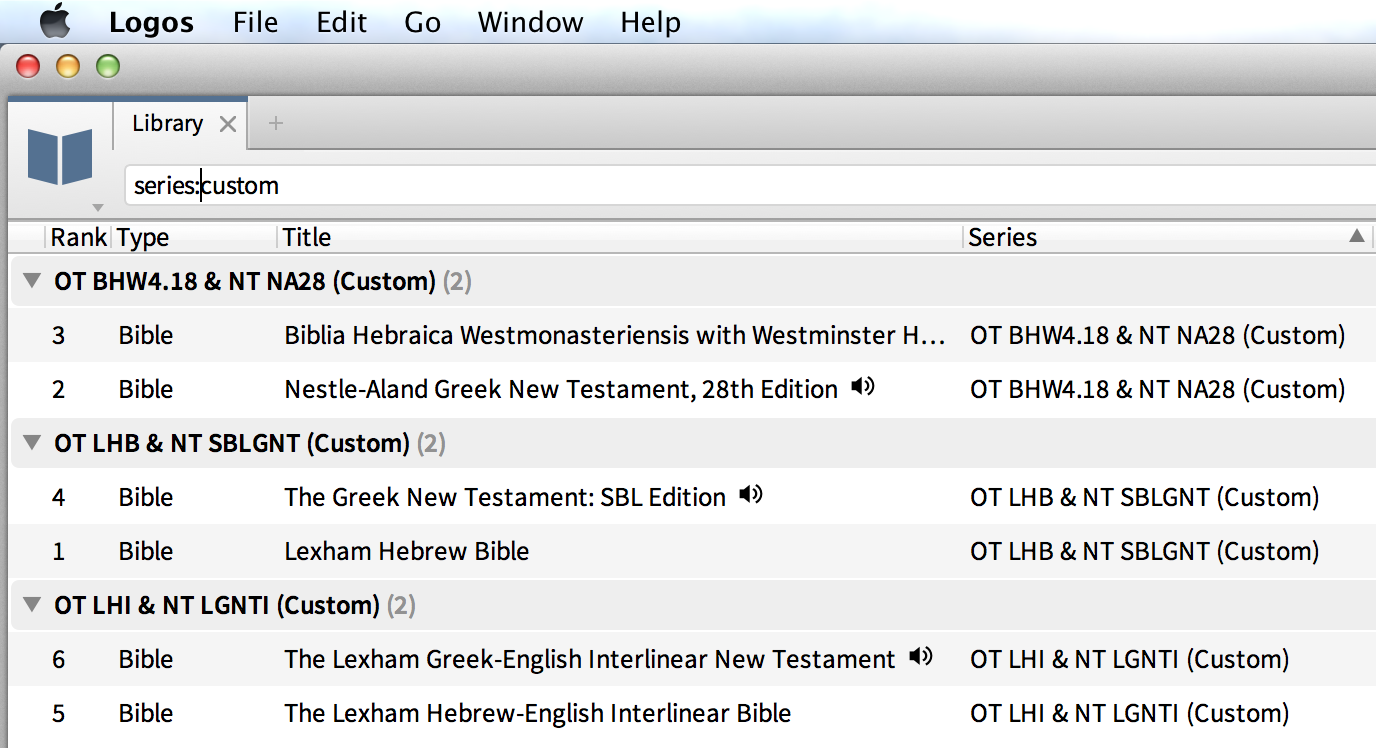Click audio speaker icon beside Lexham Greek-English Interlinear

tap(920, 656)
